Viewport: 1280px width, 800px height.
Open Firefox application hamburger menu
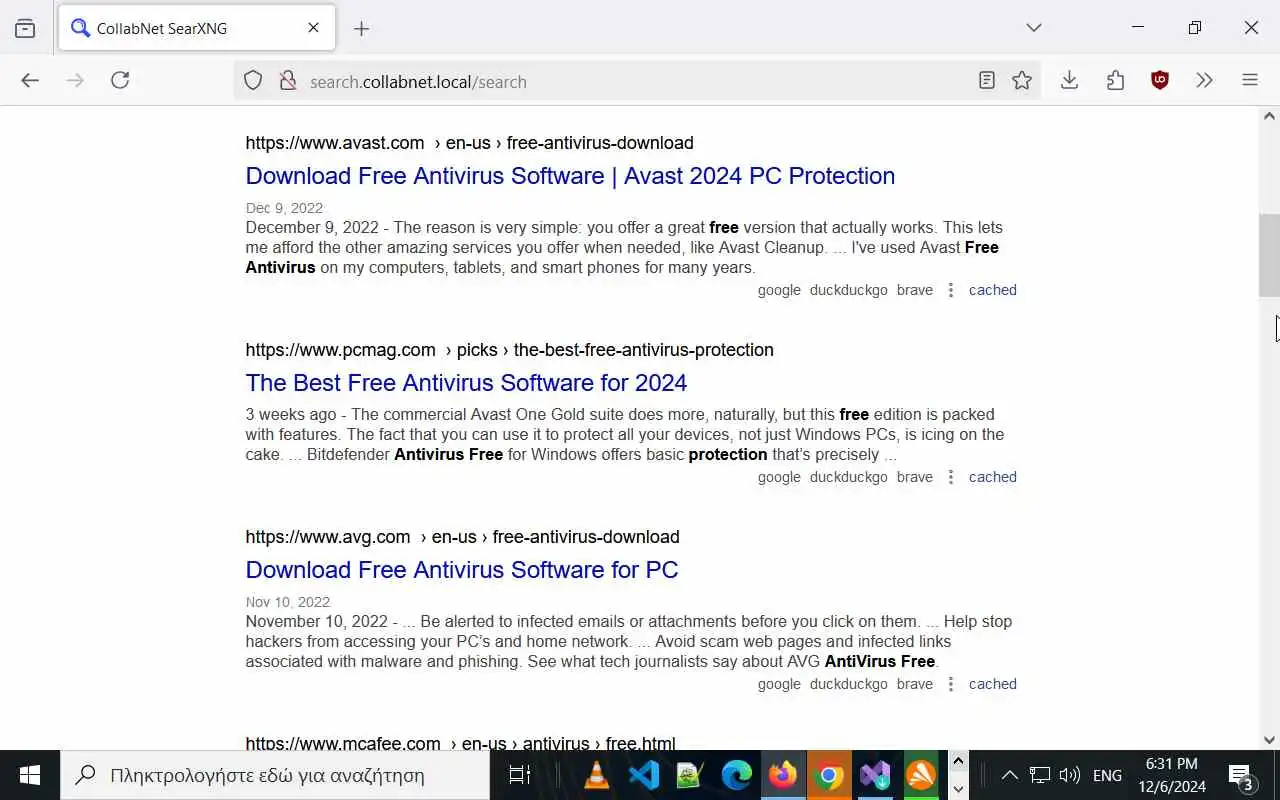1250,81
